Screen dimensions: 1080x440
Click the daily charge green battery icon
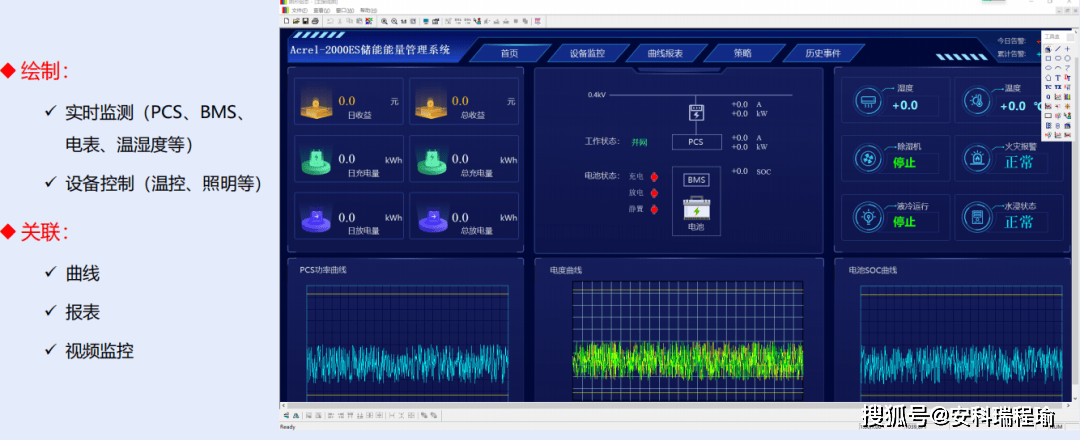click(316, 161)
